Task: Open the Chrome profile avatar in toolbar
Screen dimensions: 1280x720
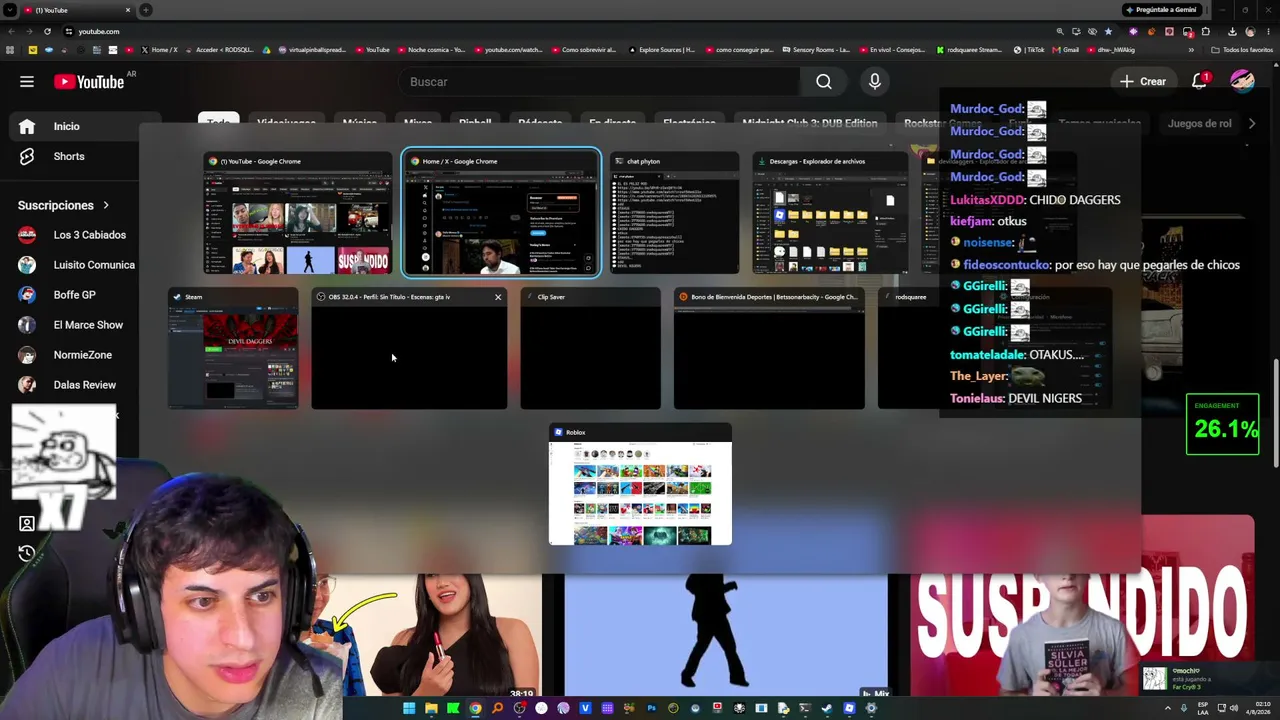Action: (1250, 31)
